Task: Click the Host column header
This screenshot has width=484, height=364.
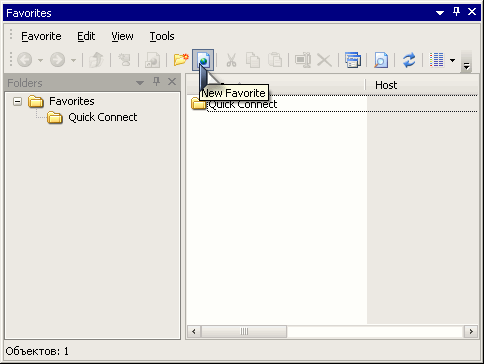Action: click(x=386, y=85)
